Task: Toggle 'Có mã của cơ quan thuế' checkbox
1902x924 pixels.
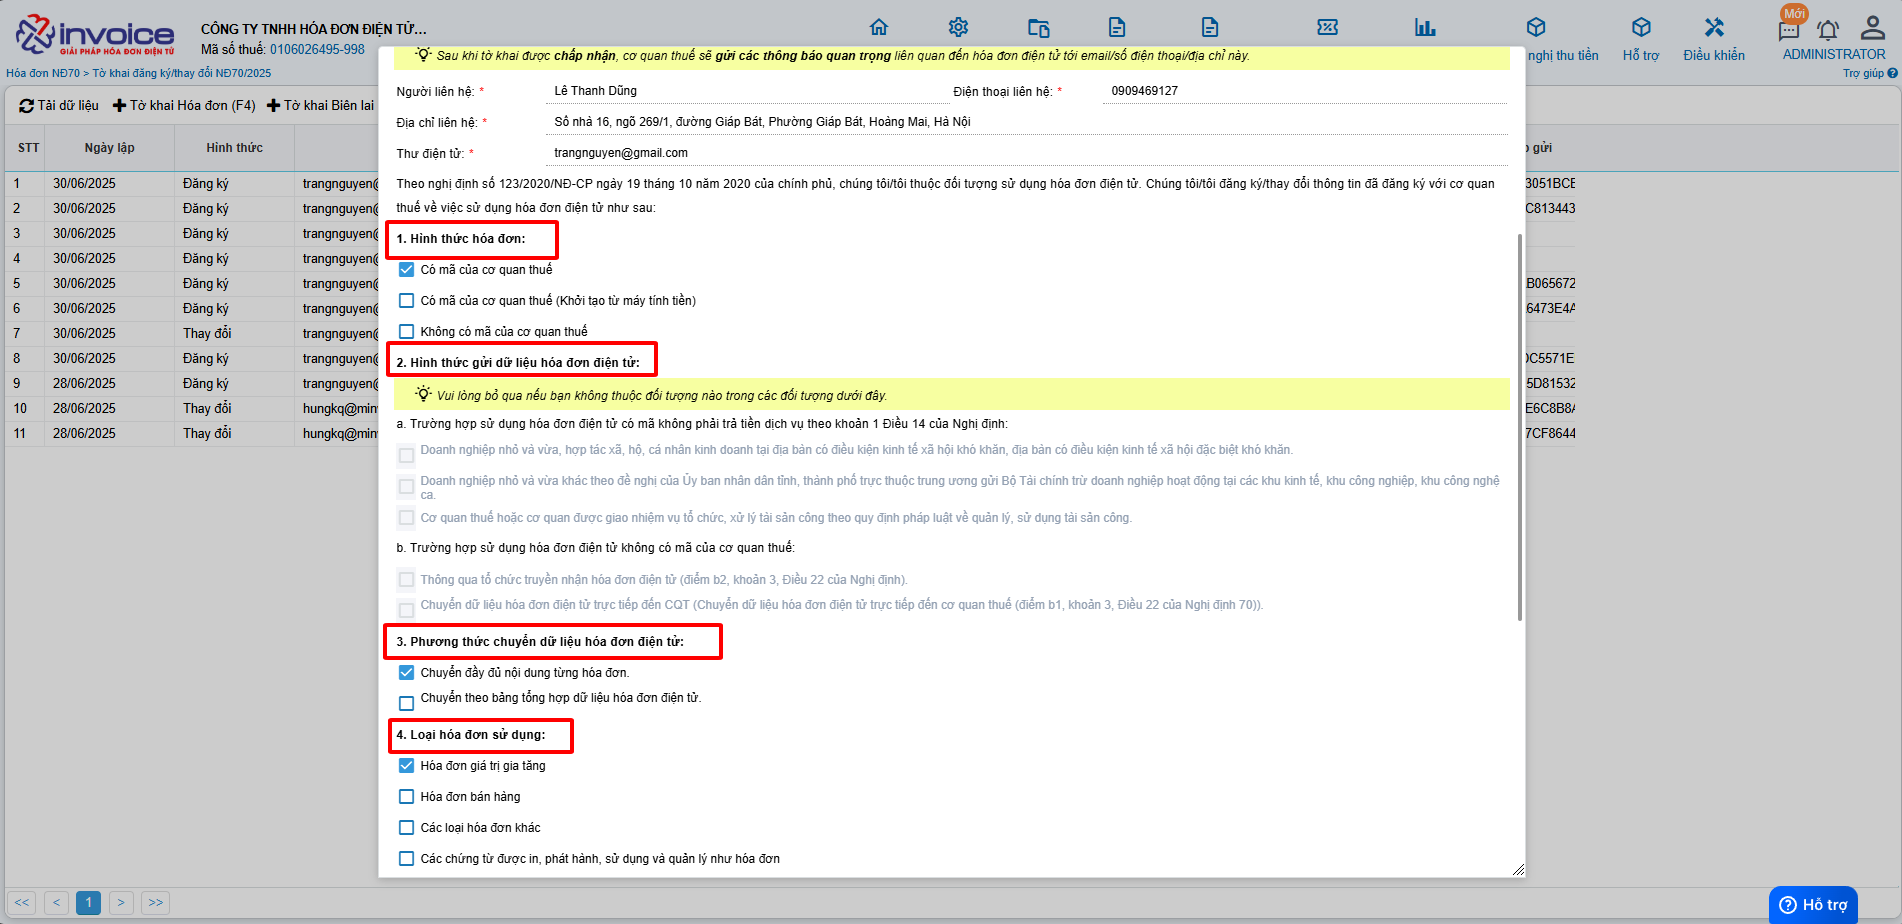Action: pyautogui.click(x=406, y=270)
